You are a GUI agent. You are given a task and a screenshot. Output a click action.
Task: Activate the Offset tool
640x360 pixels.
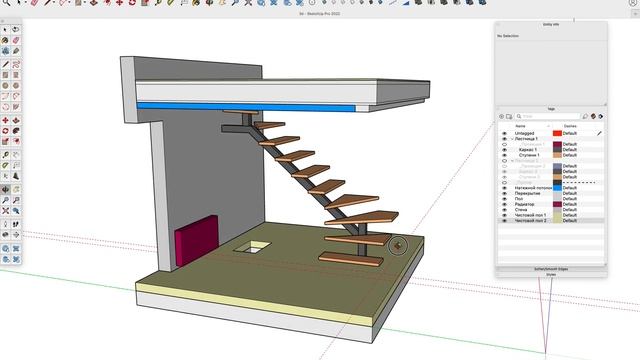point(16,141)
